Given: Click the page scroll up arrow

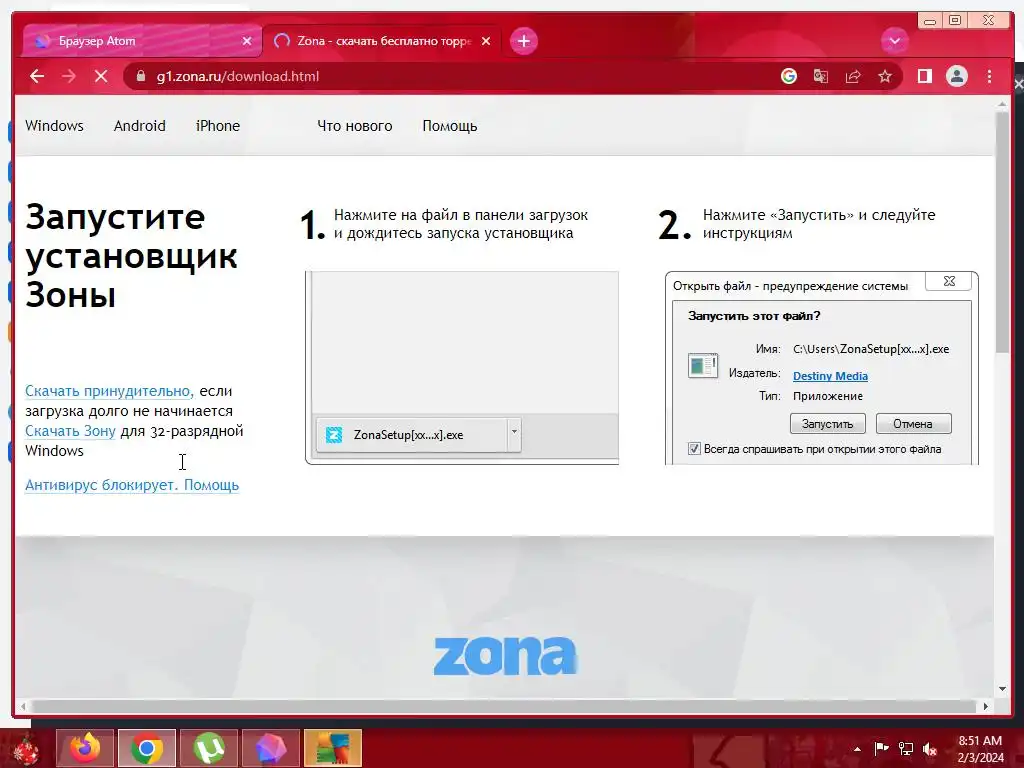Looking at the screenshot, I should (1002, 104).
